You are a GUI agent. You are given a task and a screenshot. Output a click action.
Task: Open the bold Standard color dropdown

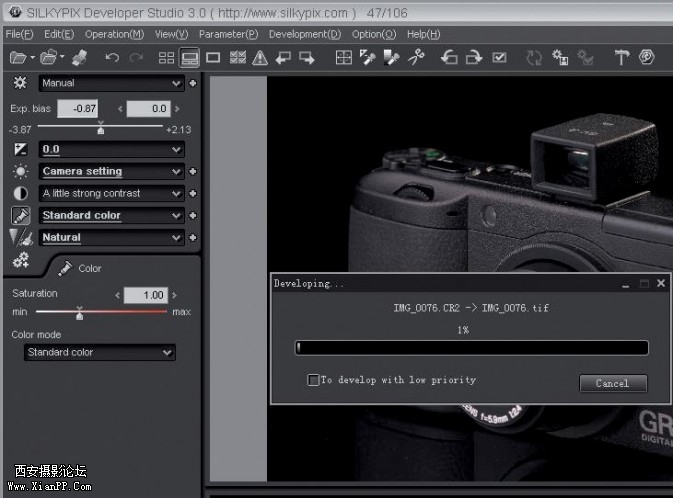coord(112,216)
